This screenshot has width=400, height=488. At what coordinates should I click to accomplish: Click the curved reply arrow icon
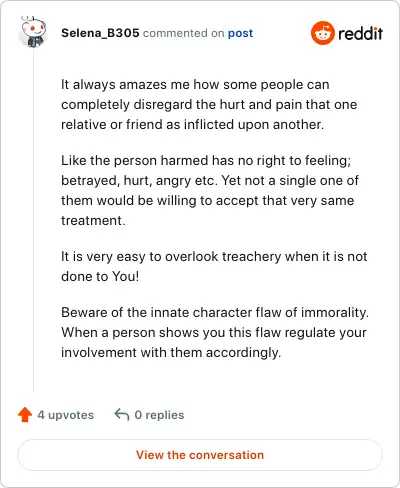pos(122,414)
